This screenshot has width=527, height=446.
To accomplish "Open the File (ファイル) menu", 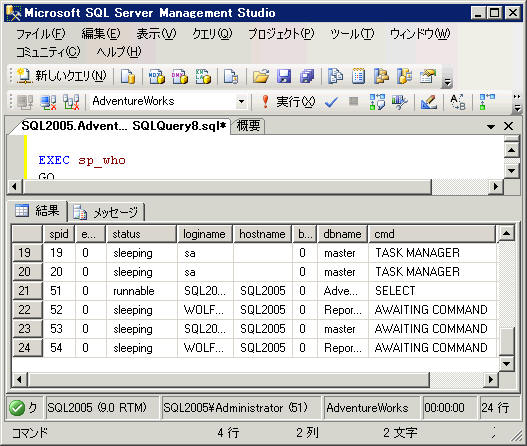I will click(41, 34).
